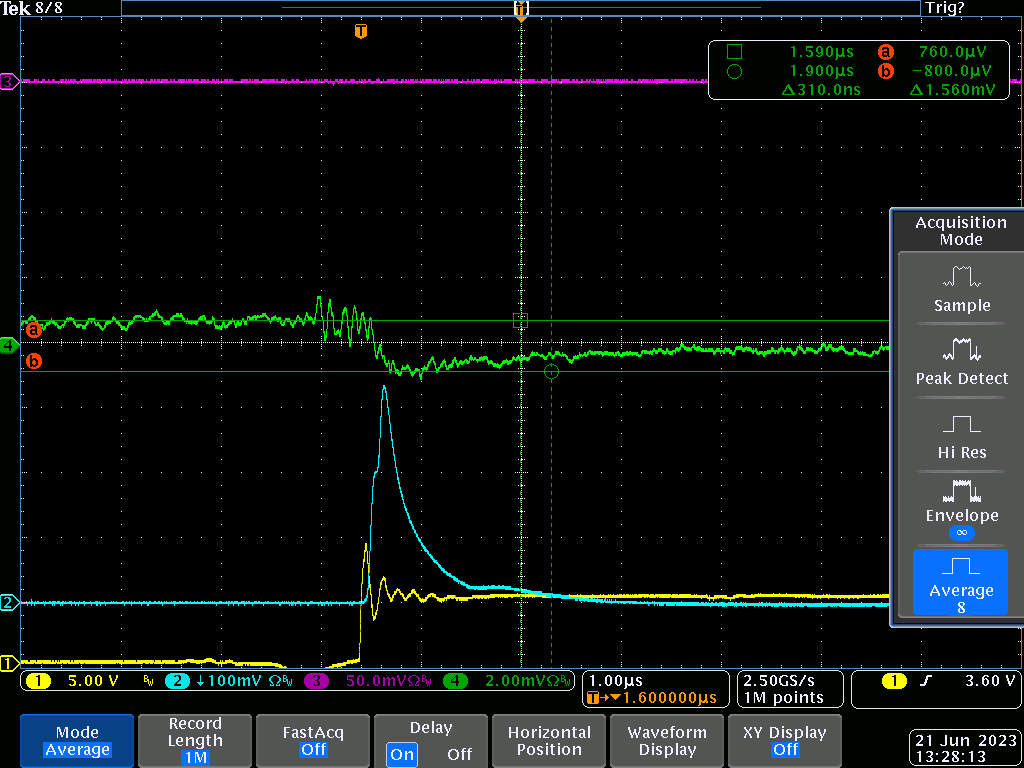Click the orange trigger position T marker
The image size is (1024, 768).
click(360, 31)
